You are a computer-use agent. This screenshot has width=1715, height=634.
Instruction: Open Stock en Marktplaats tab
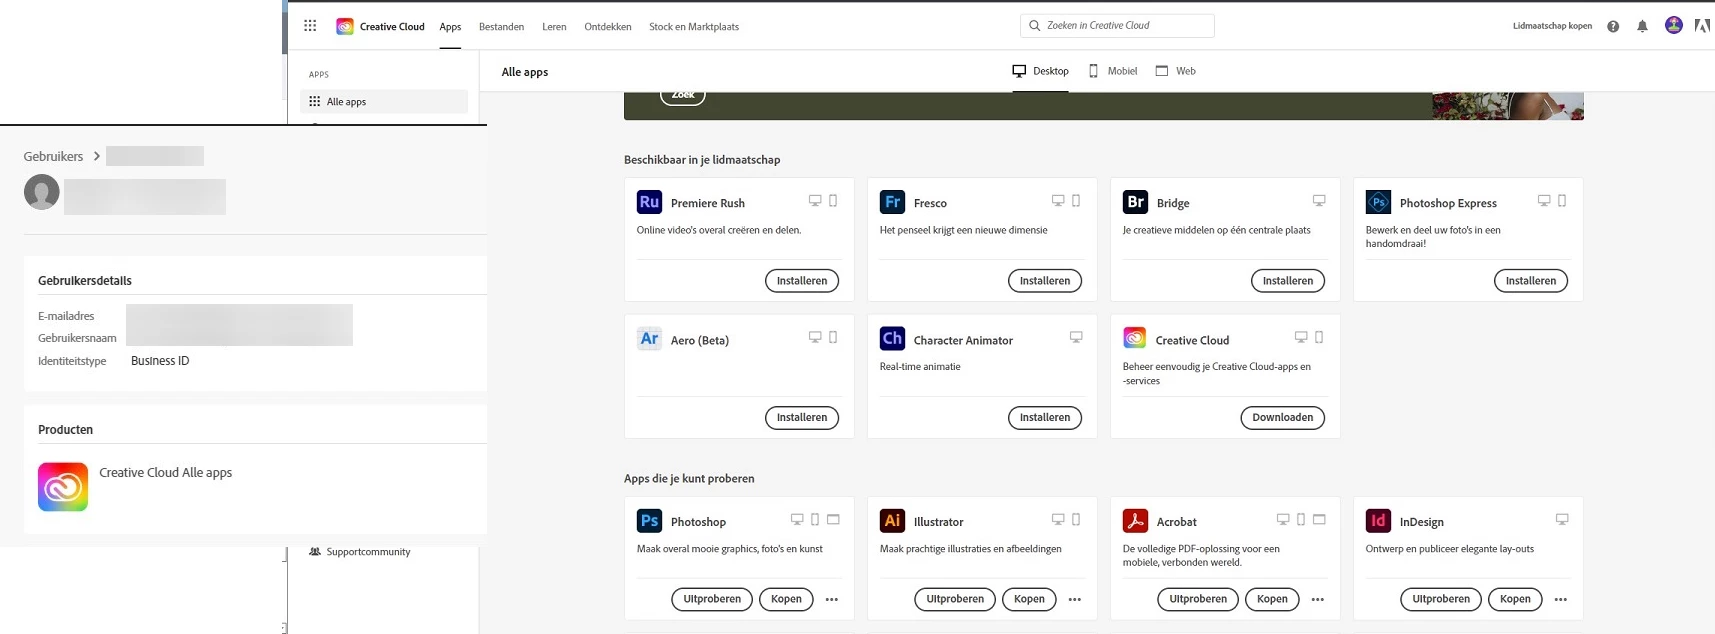(694, 27)
